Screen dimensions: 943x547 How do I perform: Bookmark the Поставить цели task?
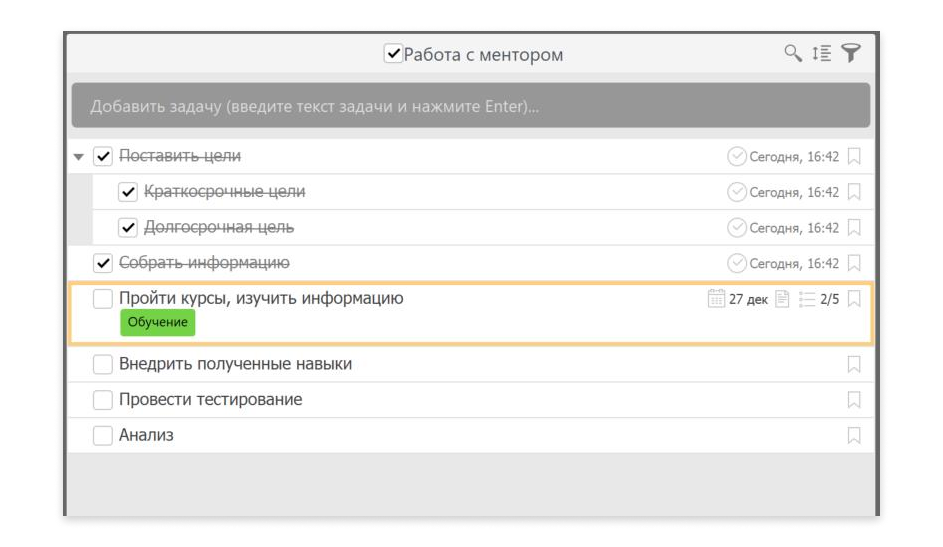[x=853, y=156]
